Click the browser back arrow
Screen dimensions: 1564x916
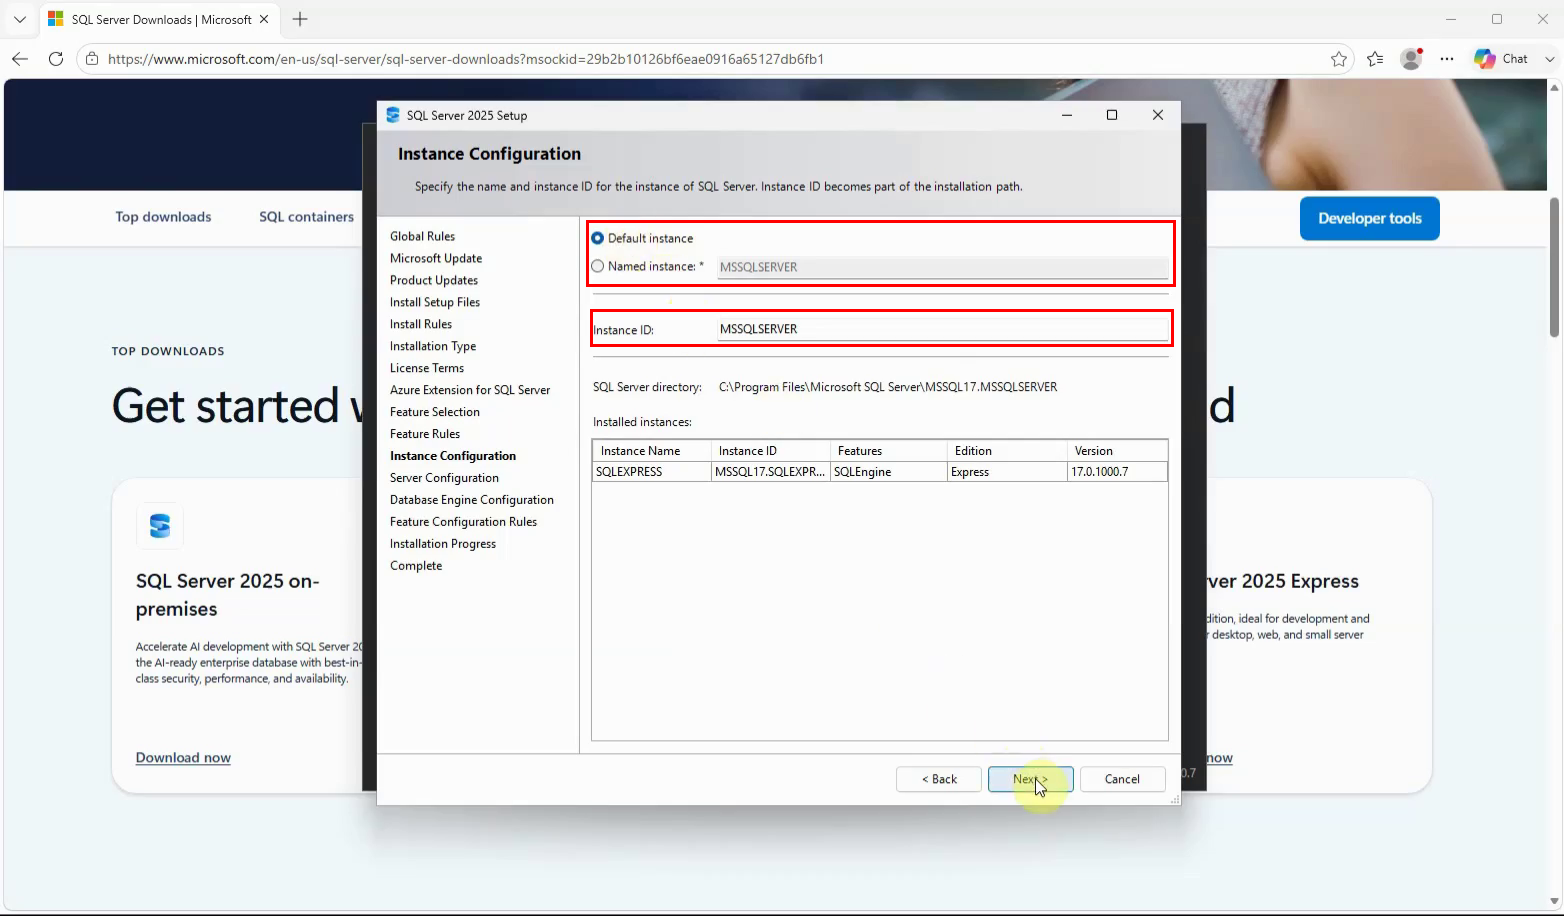20,59
